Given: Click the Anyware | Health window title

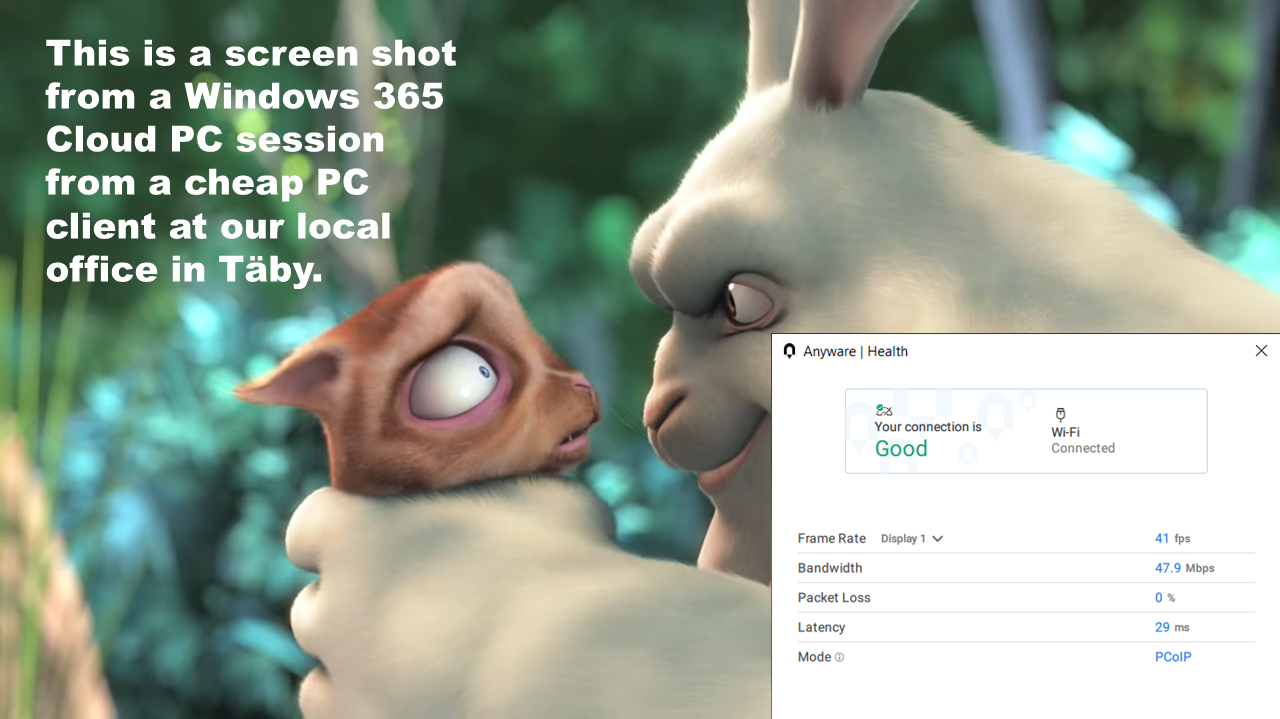Looking at the screenshot, I should [855, 351].
